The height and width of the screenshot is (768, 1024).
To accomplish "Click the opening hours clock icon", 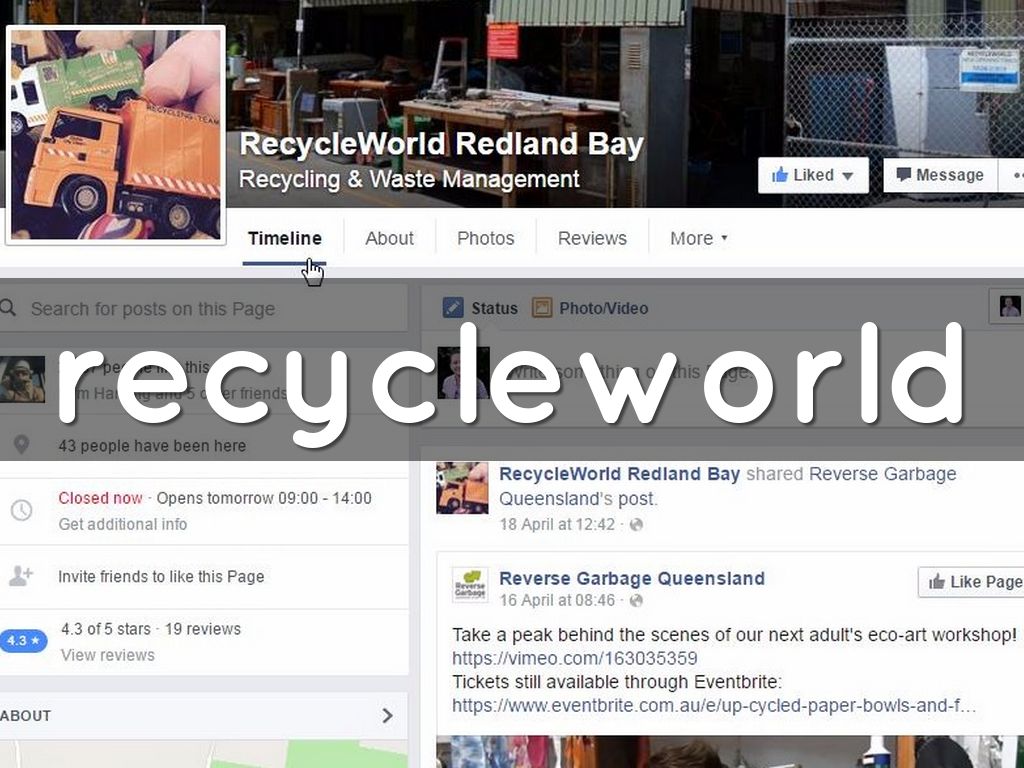I will [21, 510].
